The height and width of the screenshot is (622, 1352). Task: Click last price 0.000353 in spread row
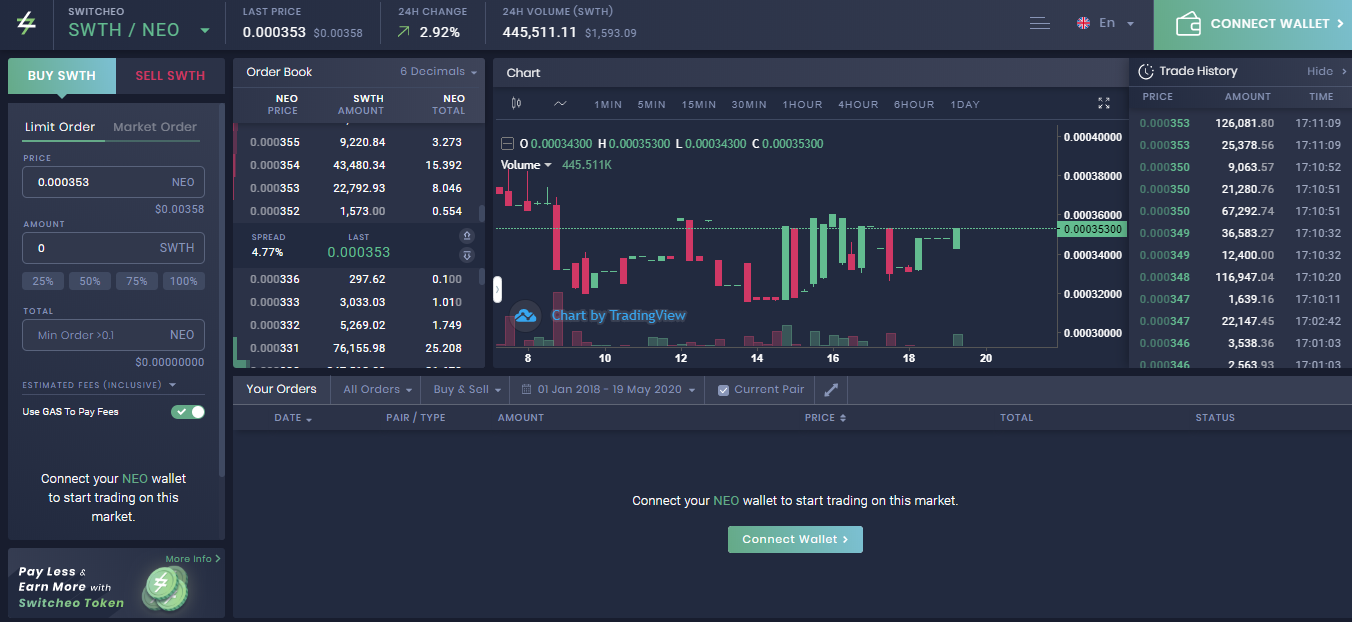pyautogui.click(x=358, y=252)
